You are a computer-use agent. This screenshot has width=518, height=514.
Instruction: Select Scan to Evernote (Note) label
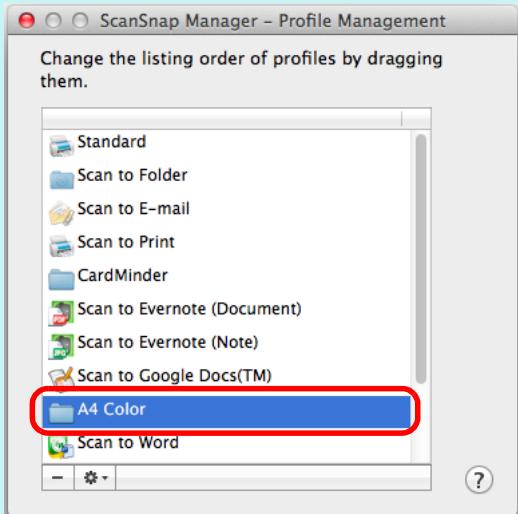tap(168, 342)
